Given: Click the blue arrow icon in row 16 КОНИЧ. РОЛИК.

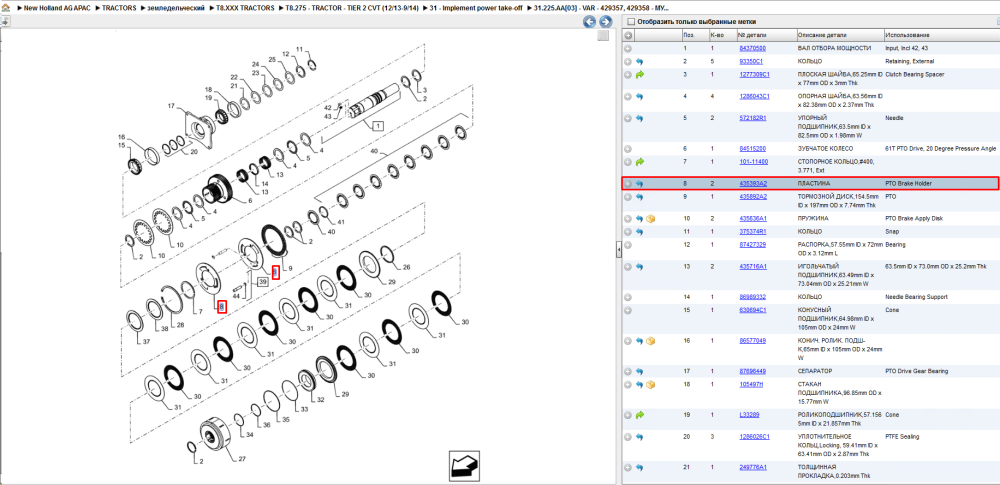Looking at the screenshot, I should point(640,341).
